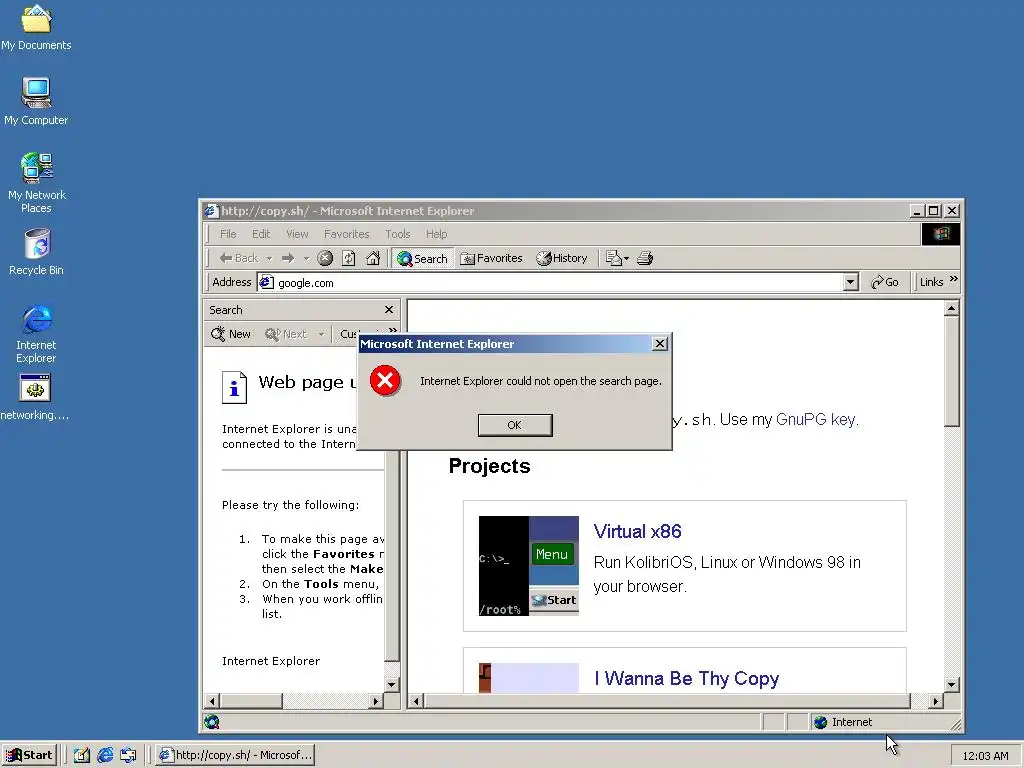
Task: Select the networking desktop file icon
Action: point(35,398)
